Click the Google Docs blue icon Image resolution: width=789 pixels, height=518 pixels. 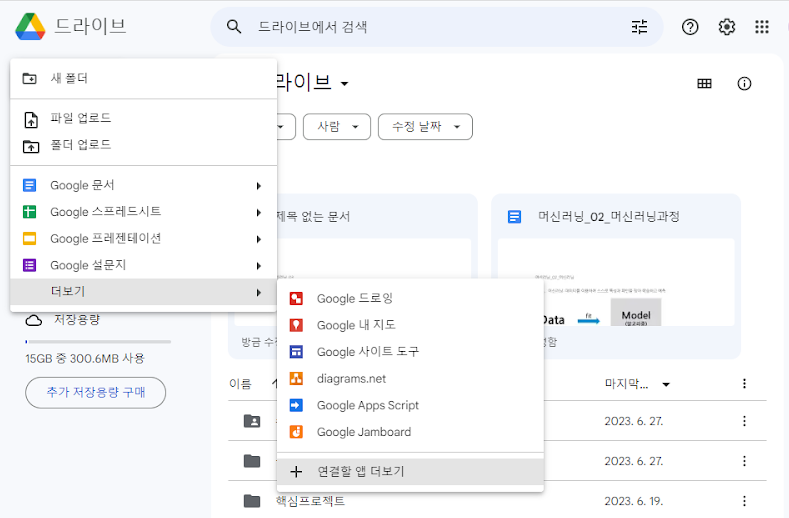30,185
